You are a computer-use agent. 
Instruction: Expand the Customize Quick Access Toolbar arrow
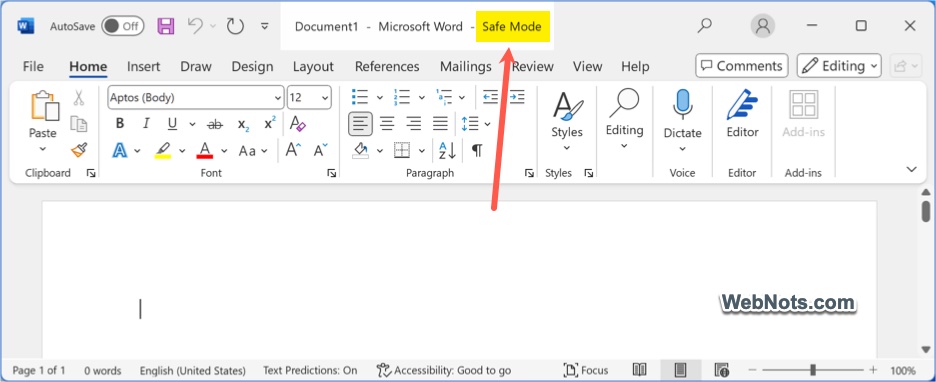pos(264,26)
